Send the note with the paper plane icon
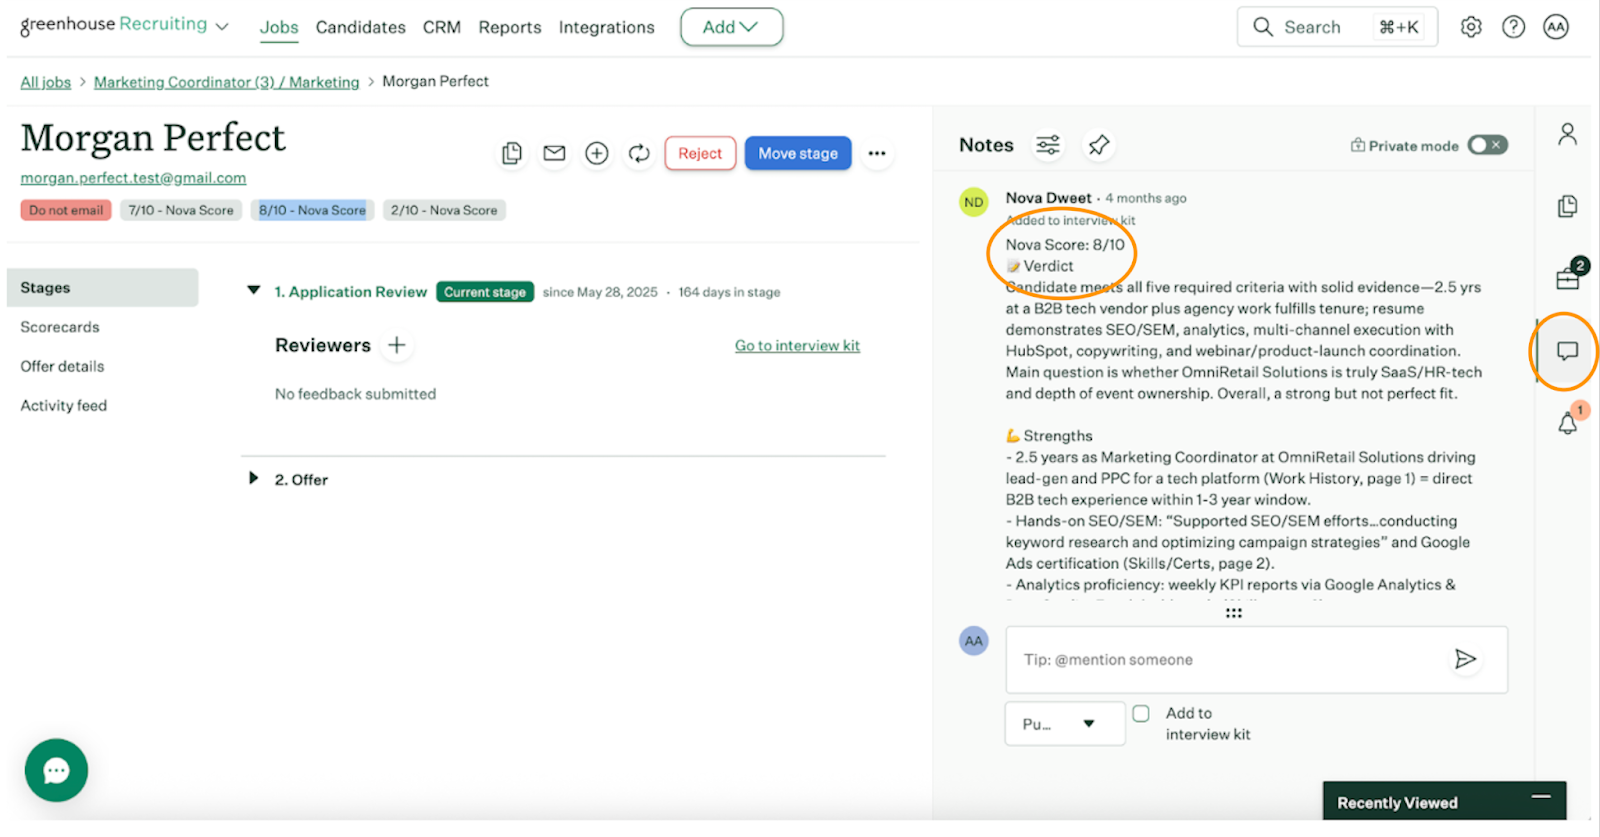The width and height of the screenshot is (1600, 837). coord(1465,659)
